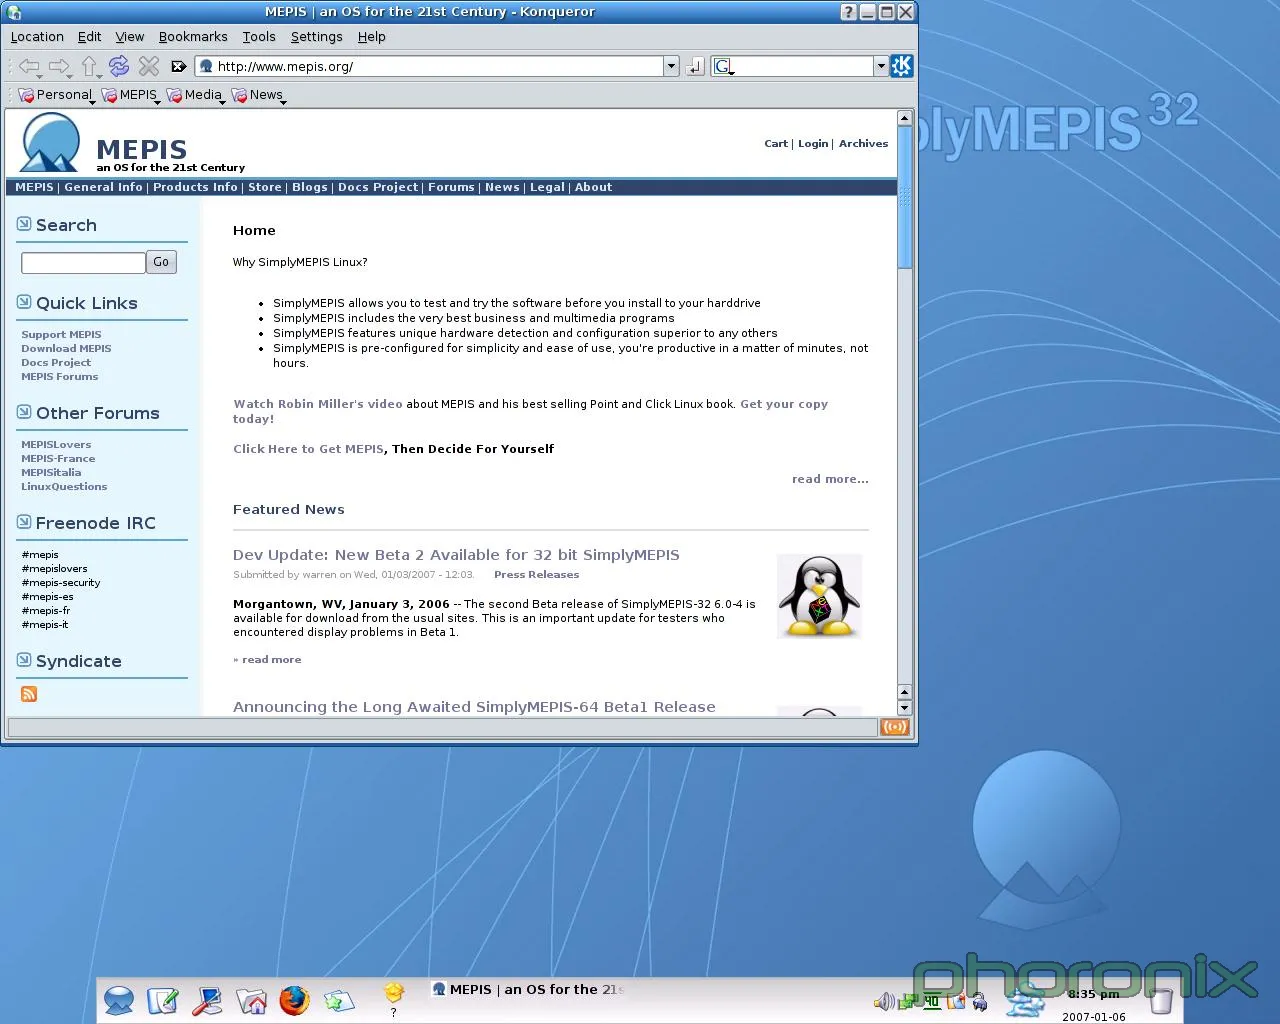Screen dimensions: 1280x1024
Task: Open the MEPIS bookmarks folder dropdown
Action: point(130,95)
